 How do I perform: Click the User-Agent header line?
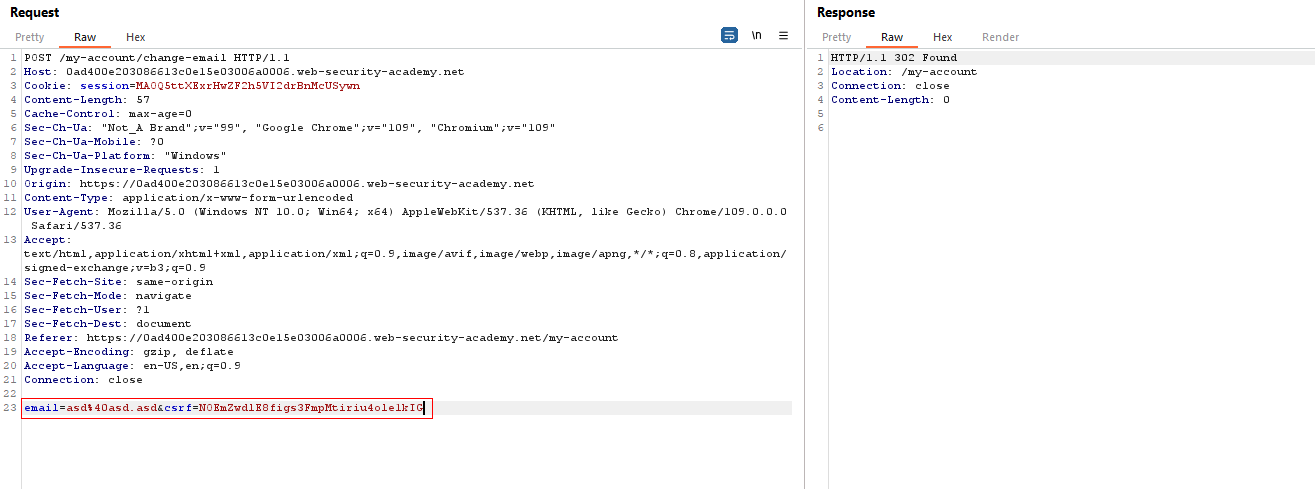click(405, 212)
